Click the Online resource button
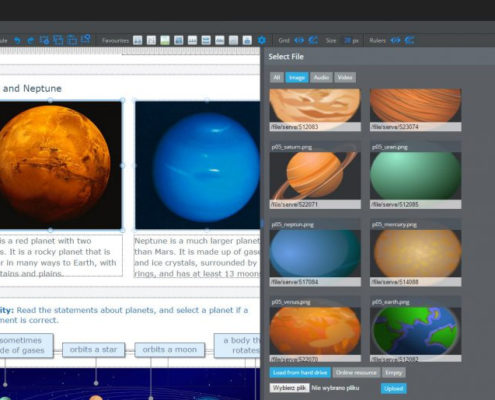Image resolution: width=495 pixels, height=400 pixels. click(356, 372)
